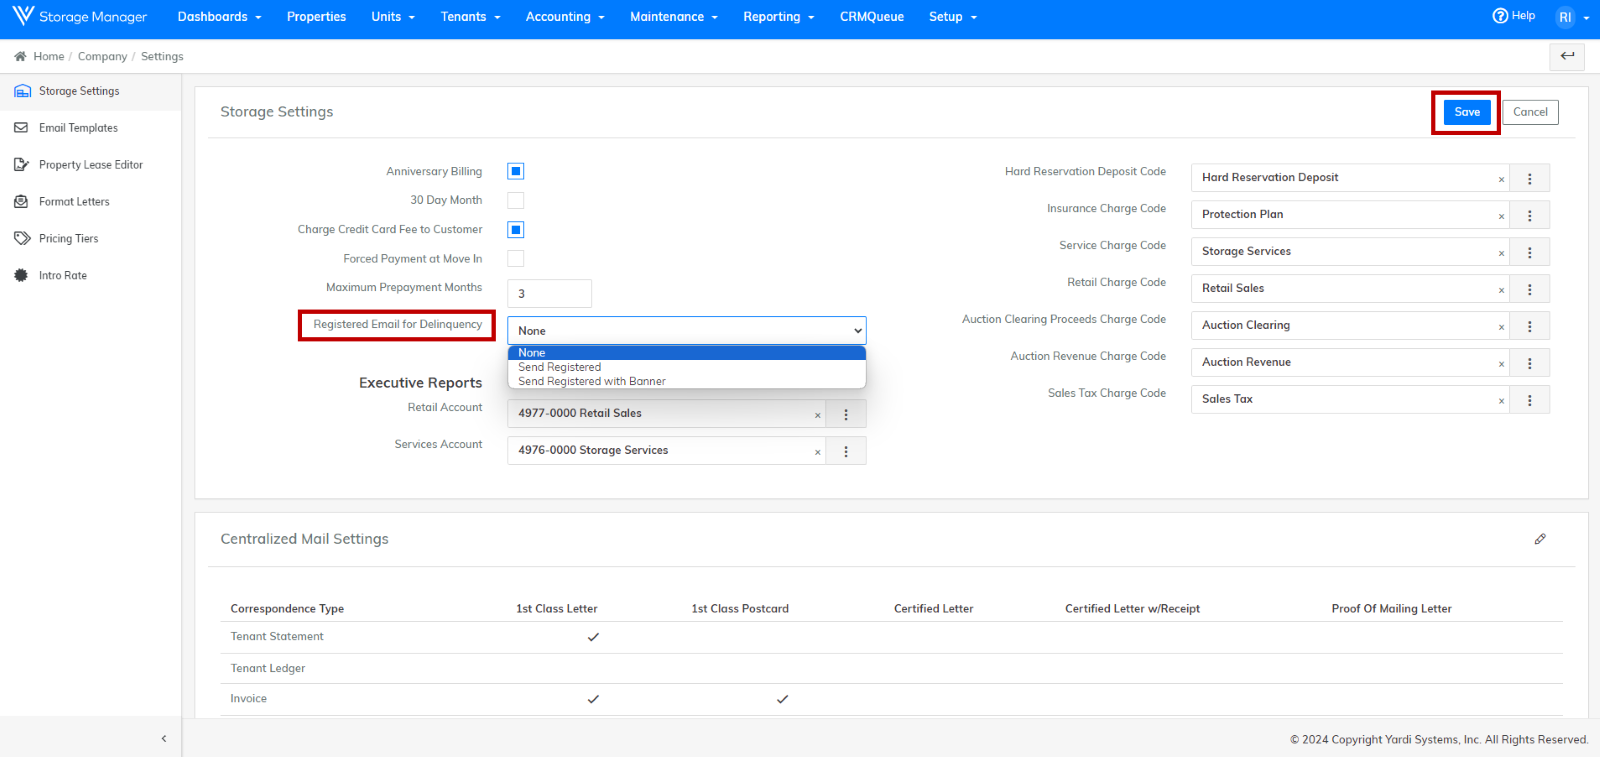Clear the Storage Services charge code selection
The width and height of the screenshot is (1600, 757).
(x=1501, y=254)
